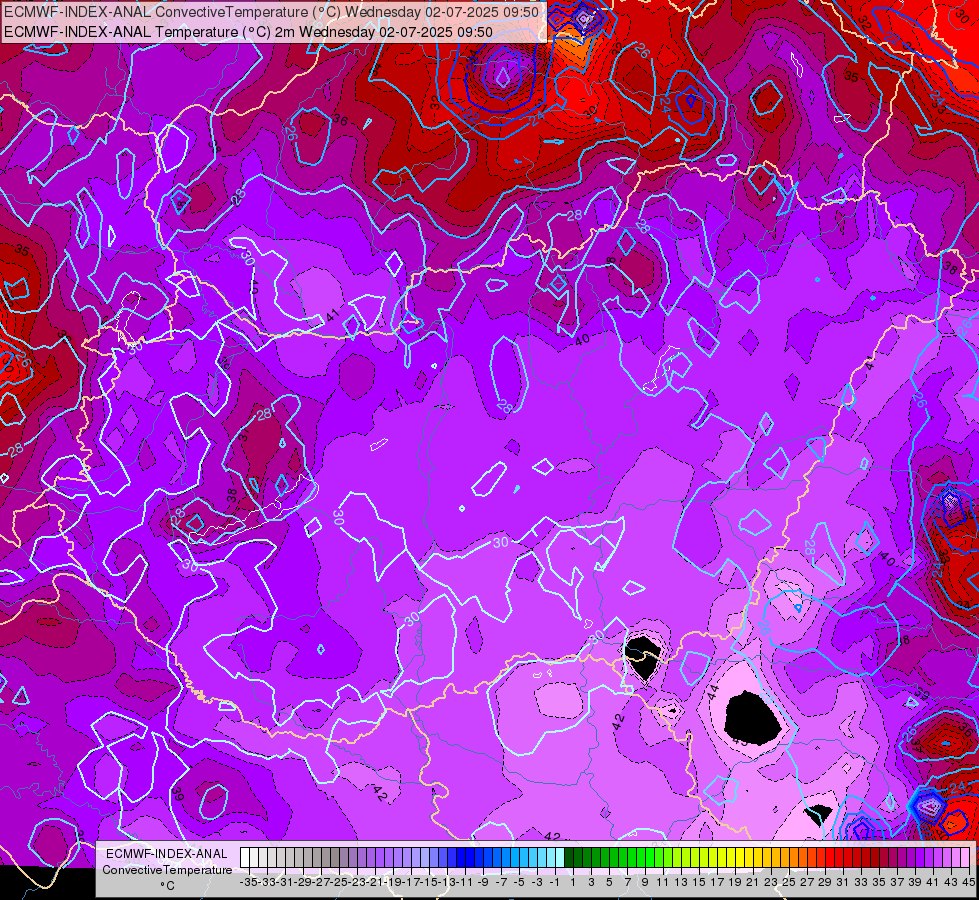Click the largest black masked area on map
The width and height of the screenshot is (979, 900).
coord(752,718)
